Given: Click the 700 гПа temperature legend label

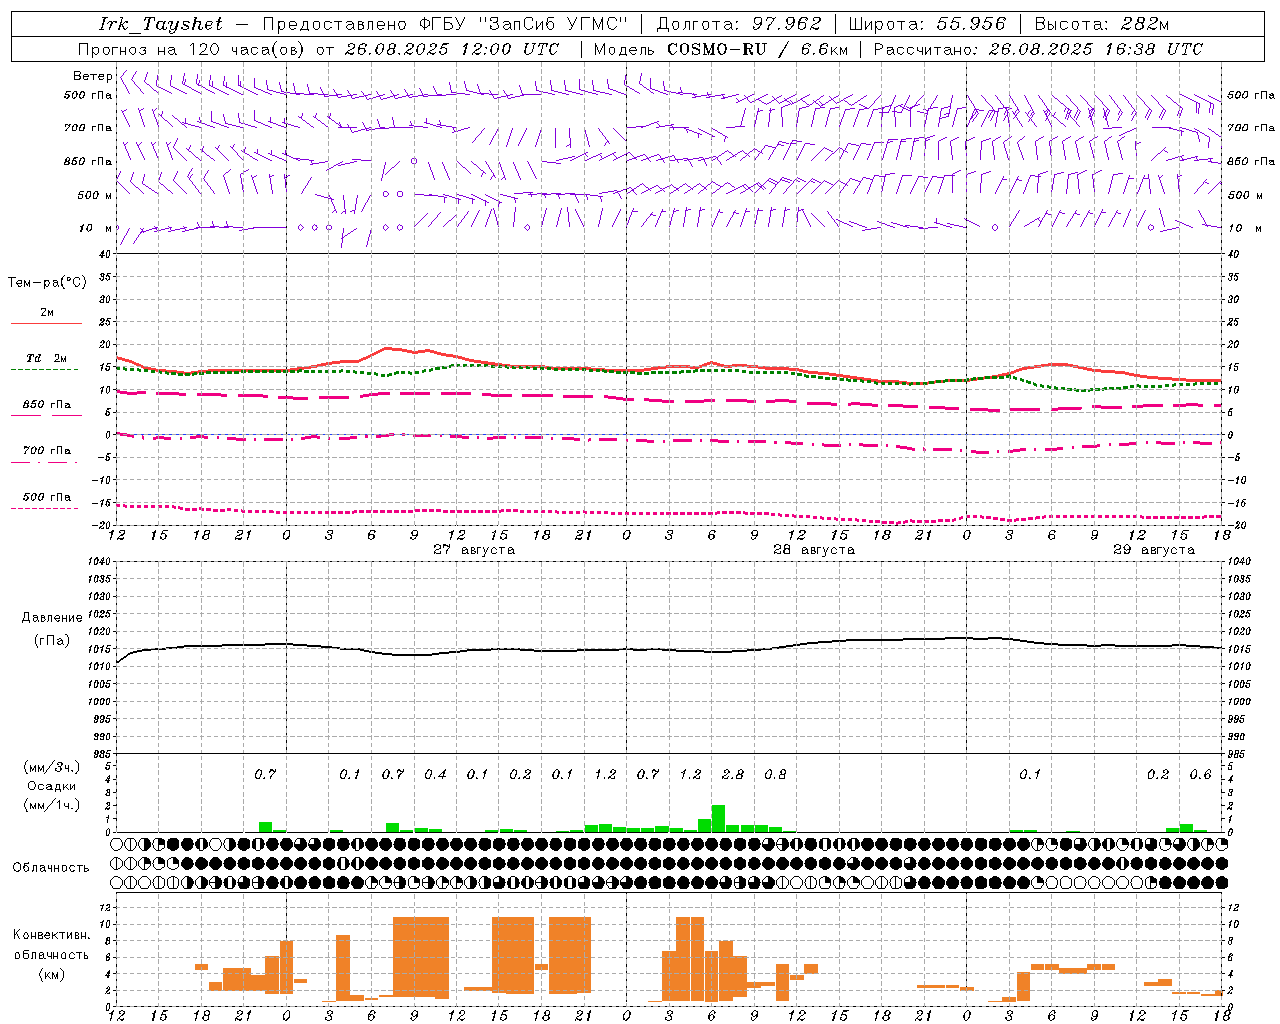Looking at the screenshot, I should (46, 451).
